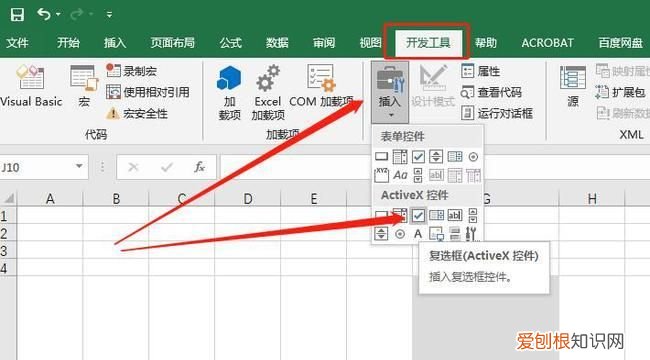
Task: Switch to the 页面布局 tab
Action: point(172,42)
